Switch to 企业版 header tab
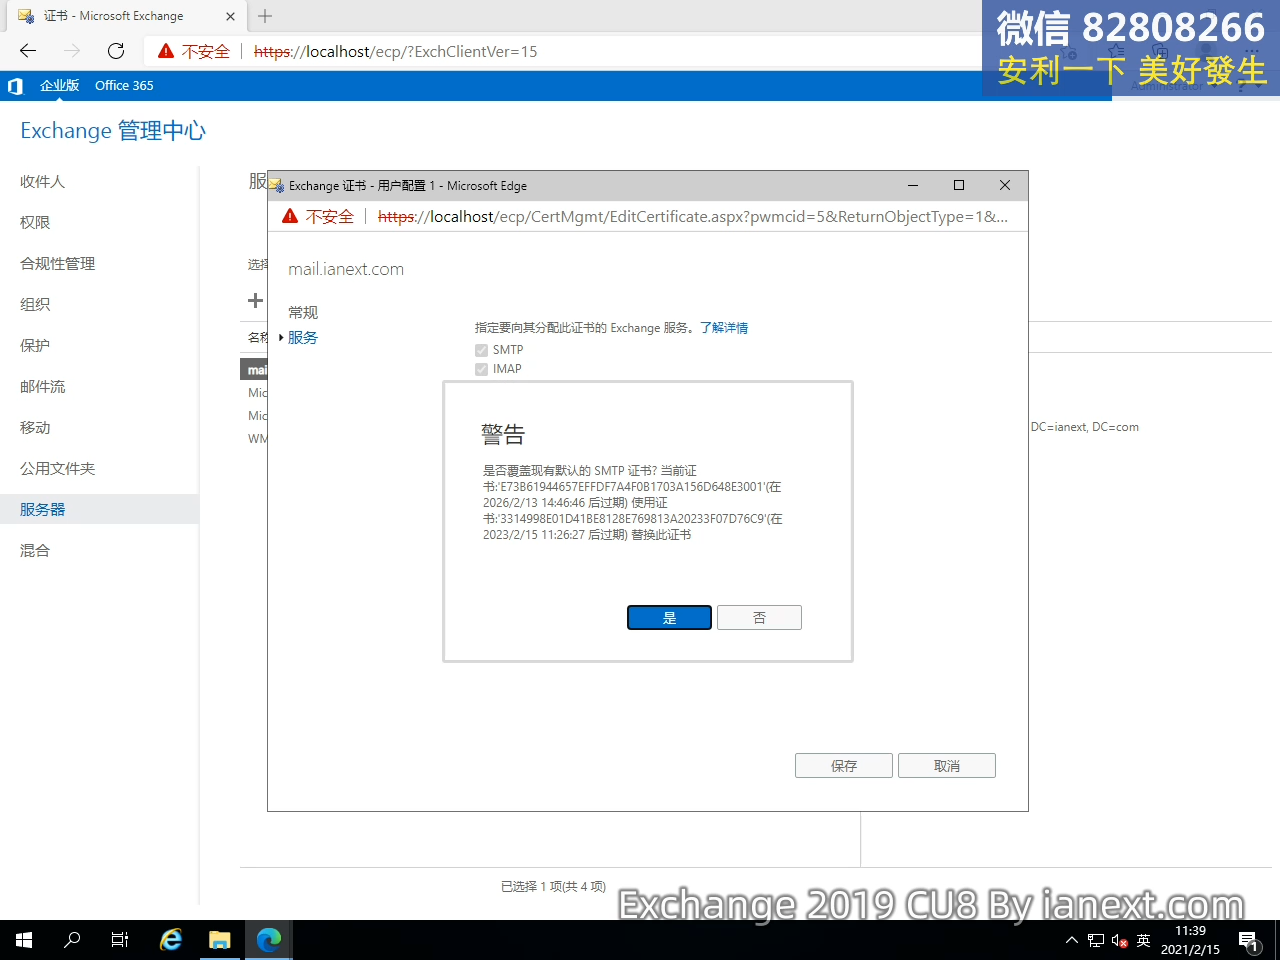The image size is (1280, 960). pyautogui.click(x=60, y=85)
